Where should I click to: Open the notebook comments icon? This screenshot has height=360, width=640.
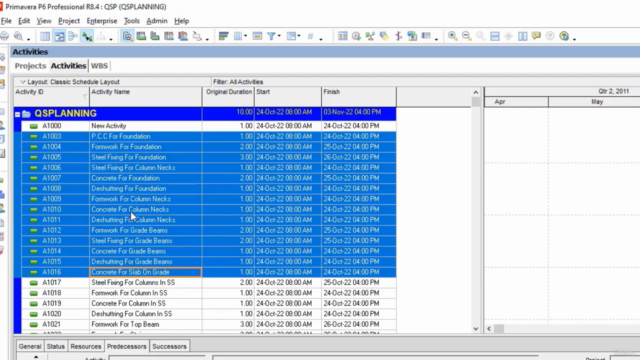coord(536,36)
